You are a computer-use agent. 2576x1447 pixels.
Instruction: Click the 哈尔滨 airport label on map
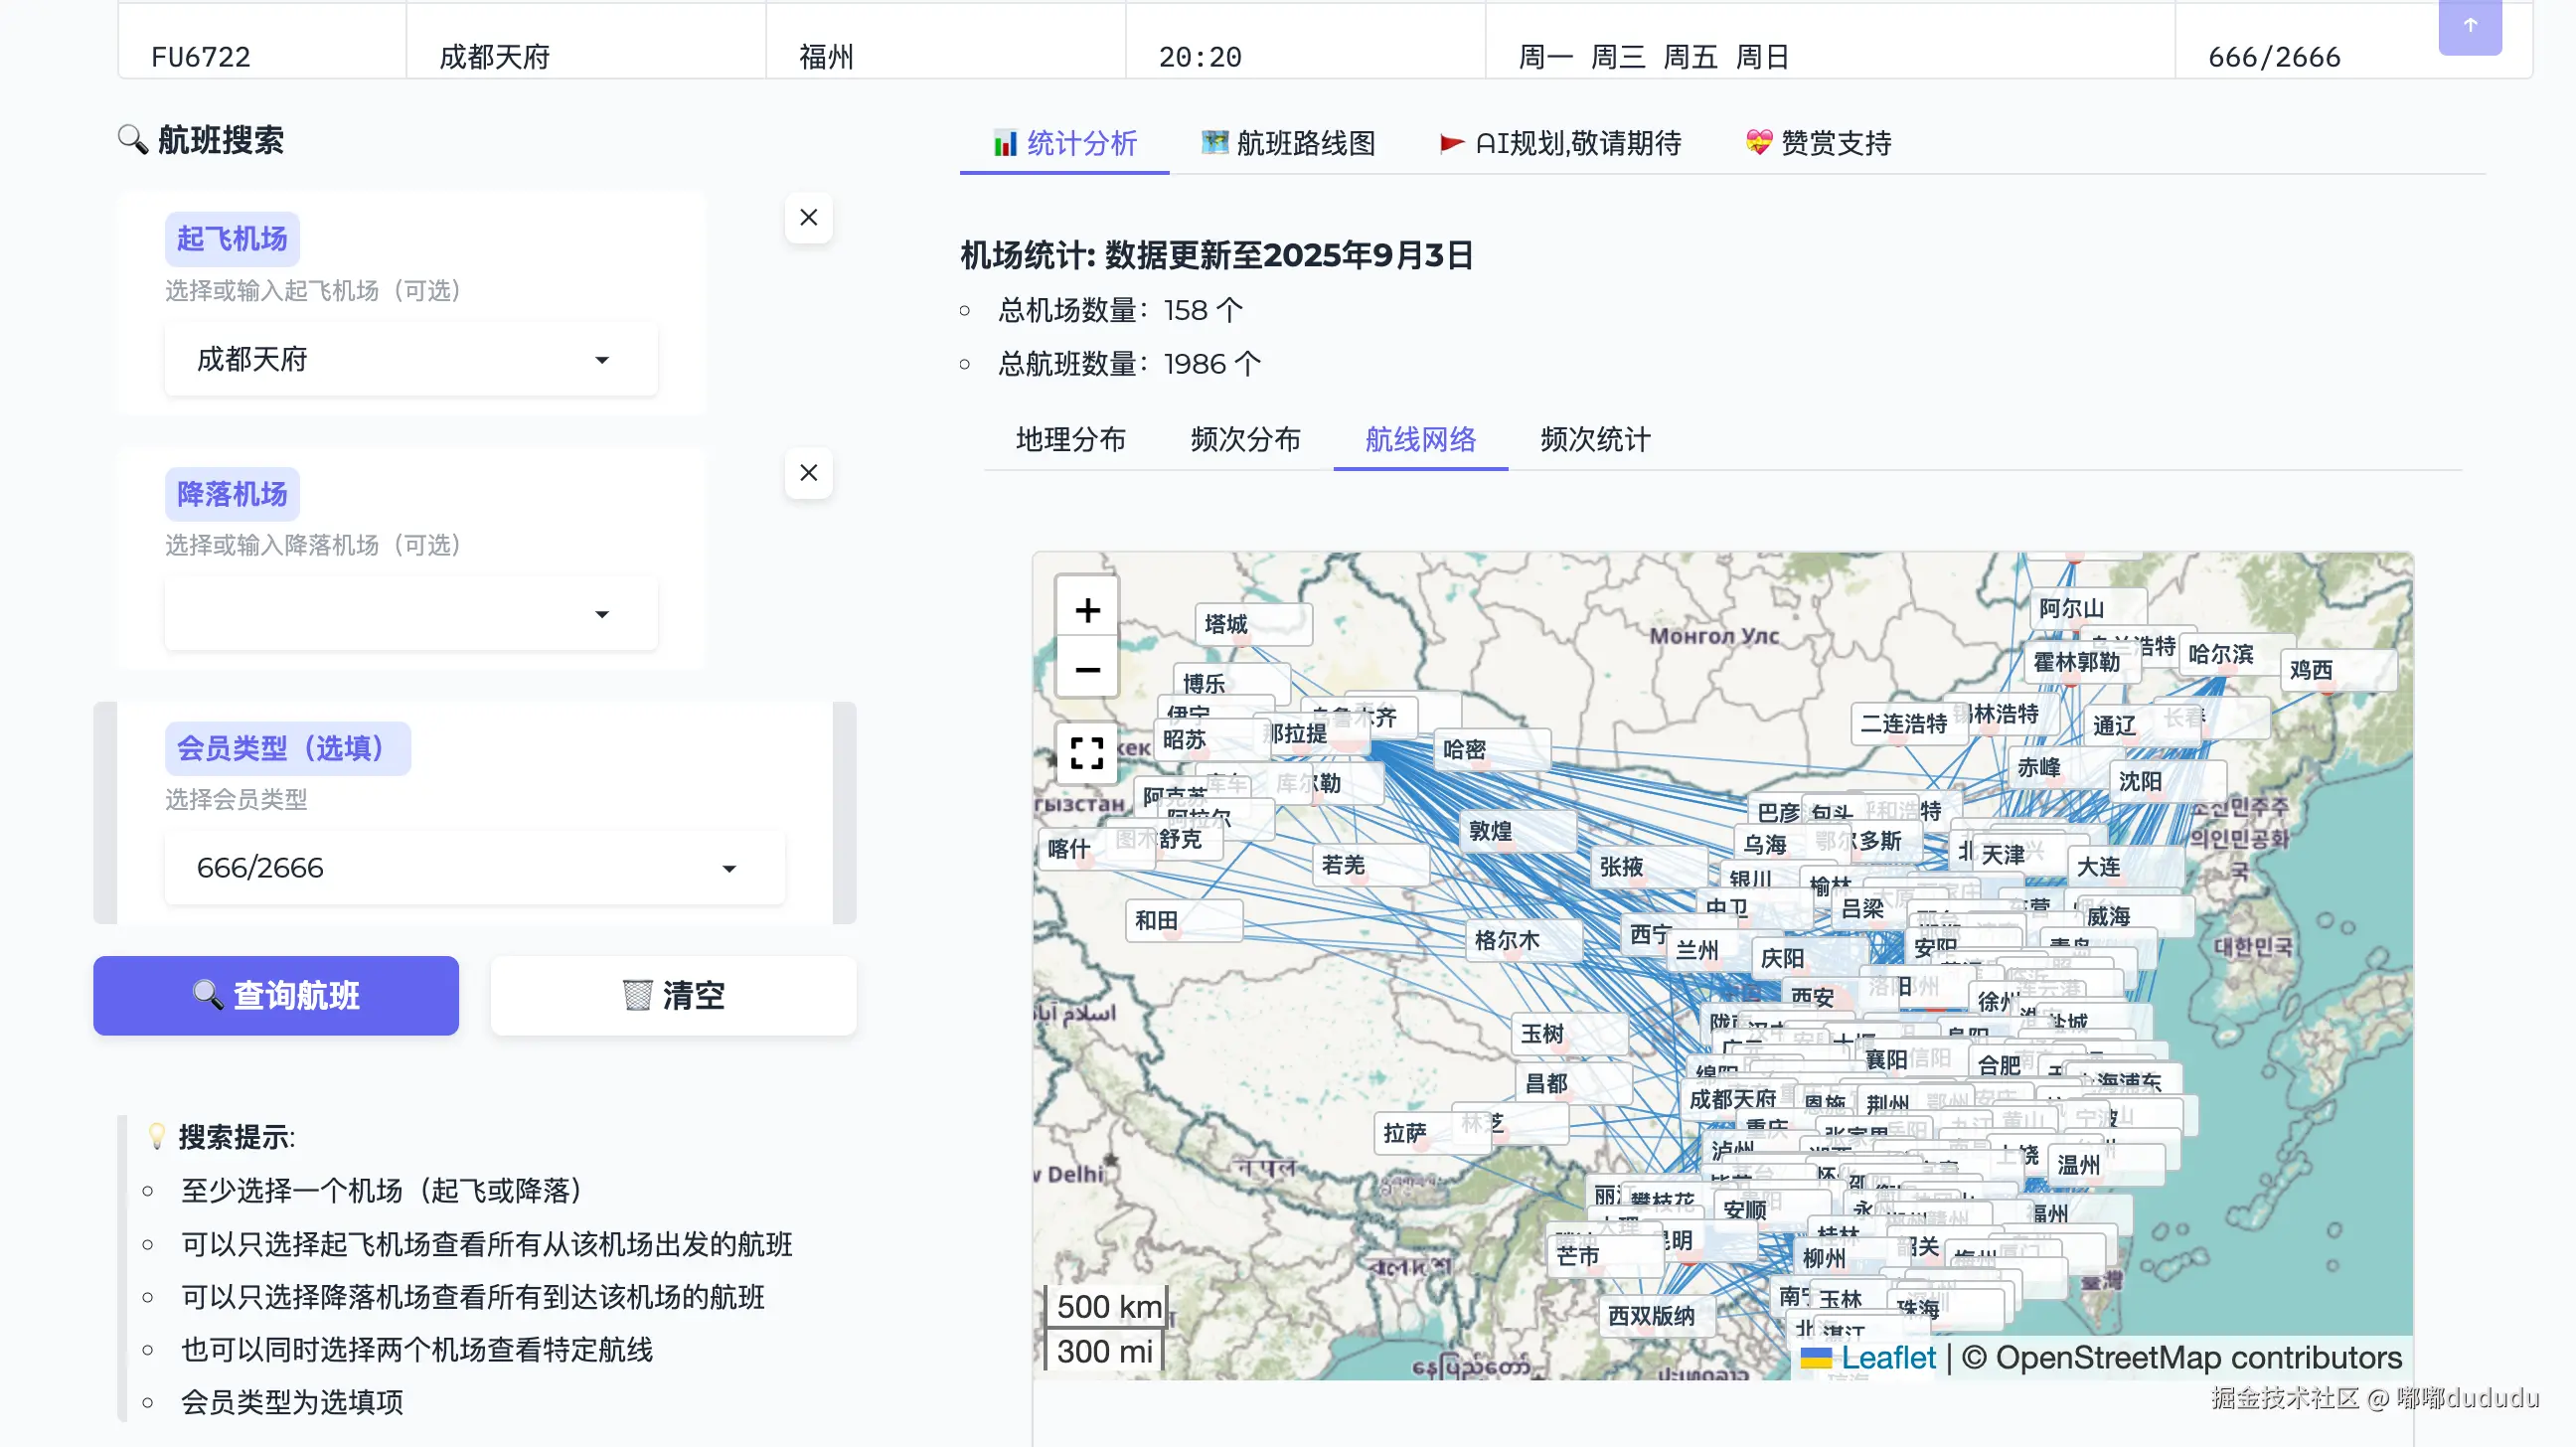tap(2220, 654)
